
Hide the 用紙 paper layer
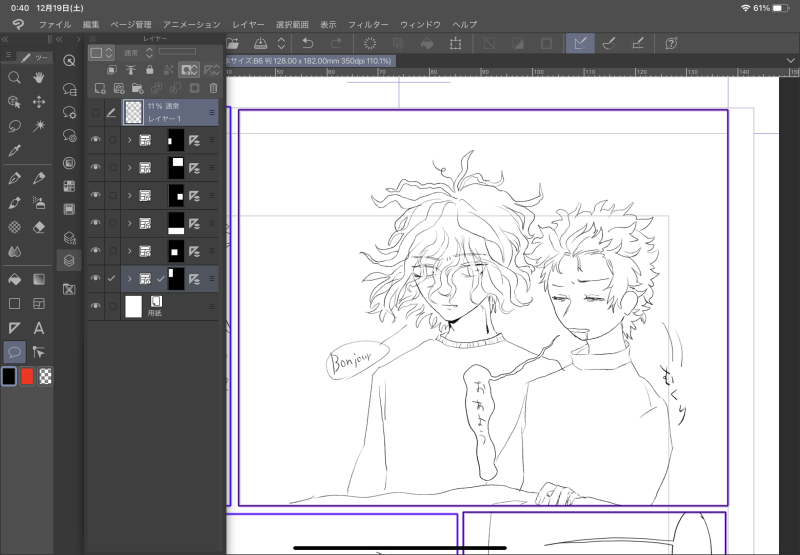coord(95,306)
